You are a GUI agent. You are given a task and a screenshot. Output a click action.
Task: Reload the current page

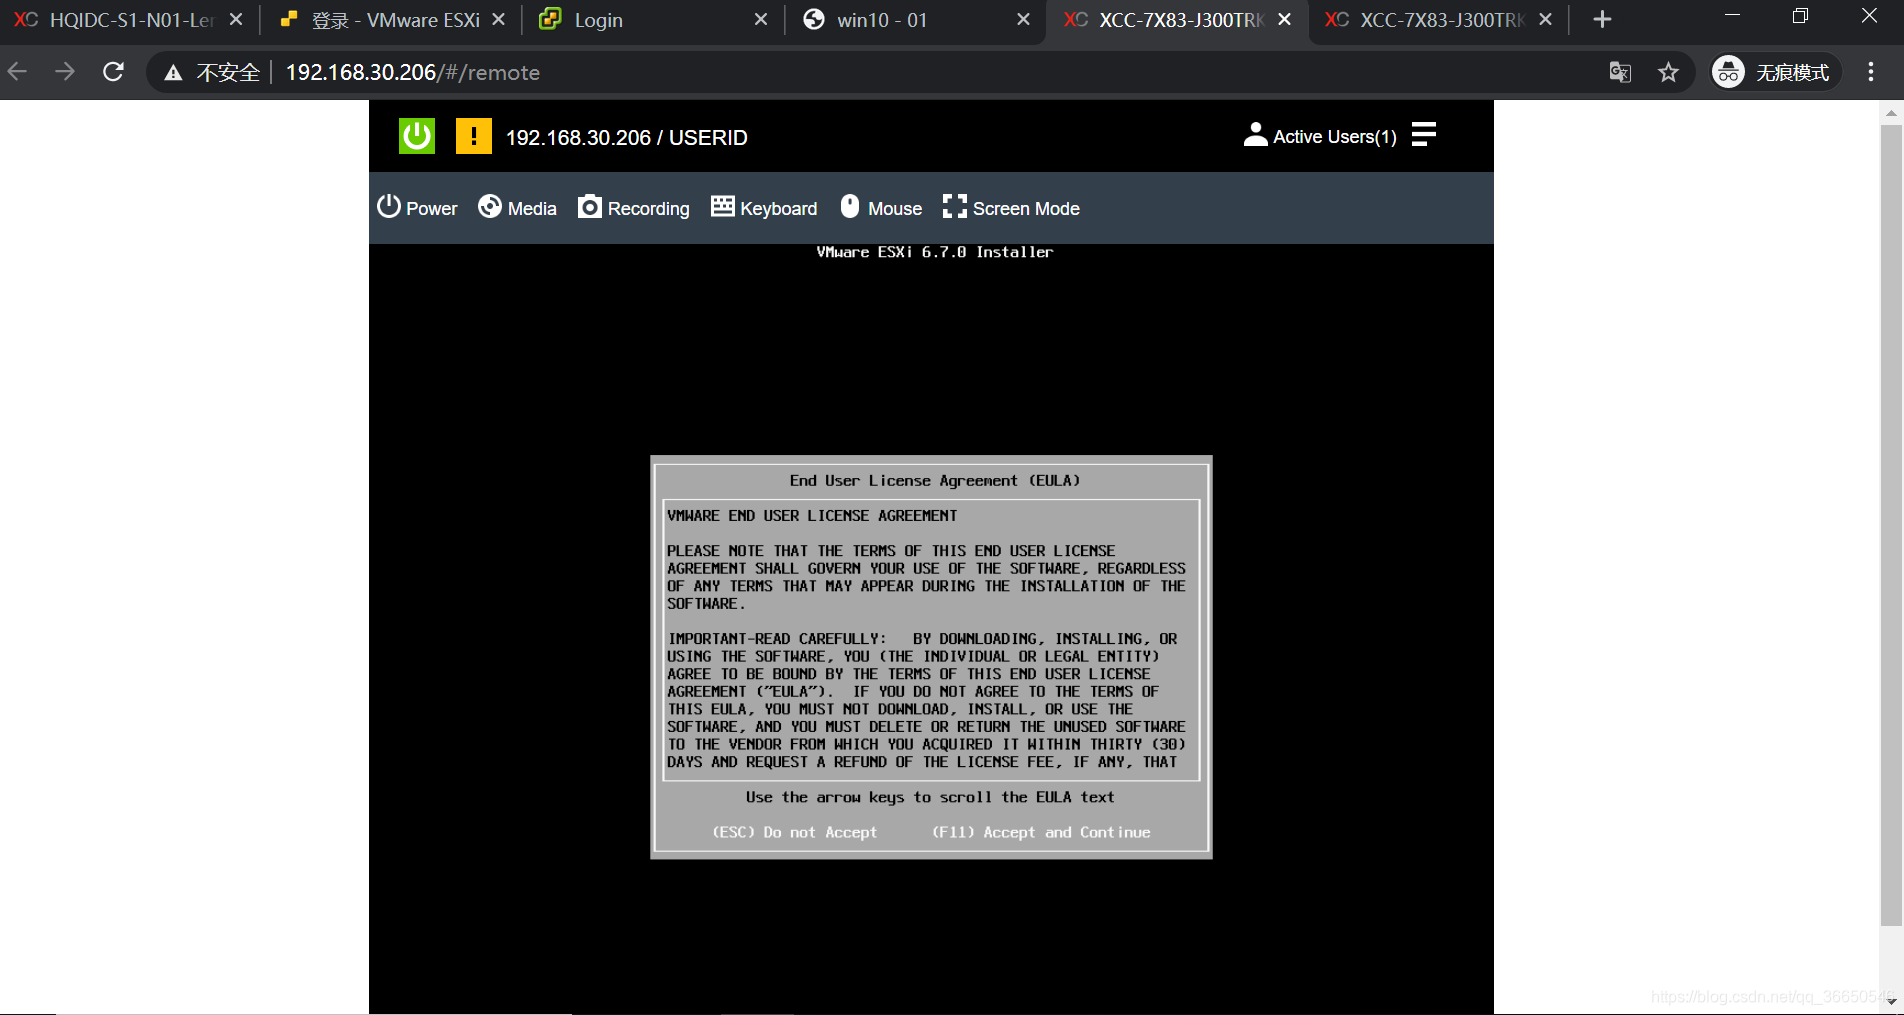pyautogui.click(x=113, y=72)
